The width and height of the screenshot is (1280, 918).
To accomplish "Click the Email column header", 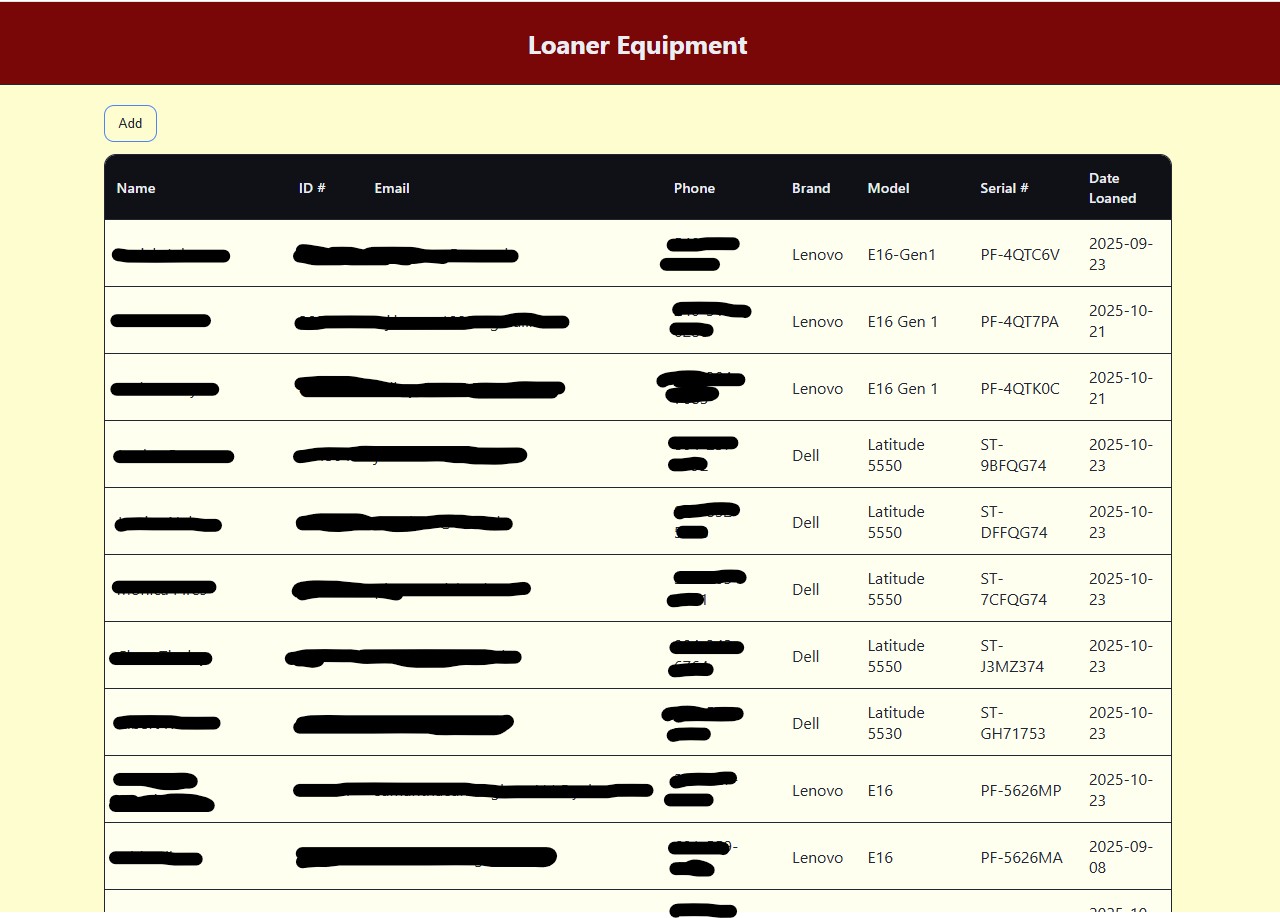I will 392,188.
